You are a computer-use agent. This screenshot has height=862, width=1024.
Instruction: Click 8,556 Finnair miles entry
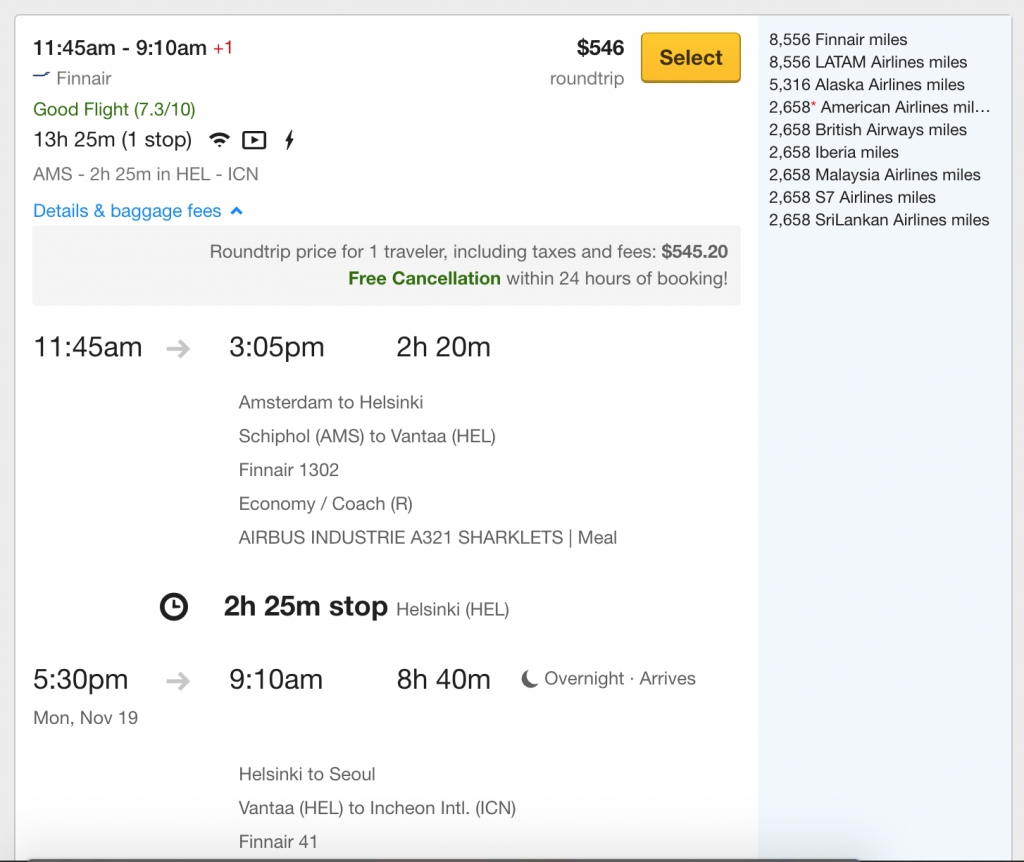pos(838,40)
